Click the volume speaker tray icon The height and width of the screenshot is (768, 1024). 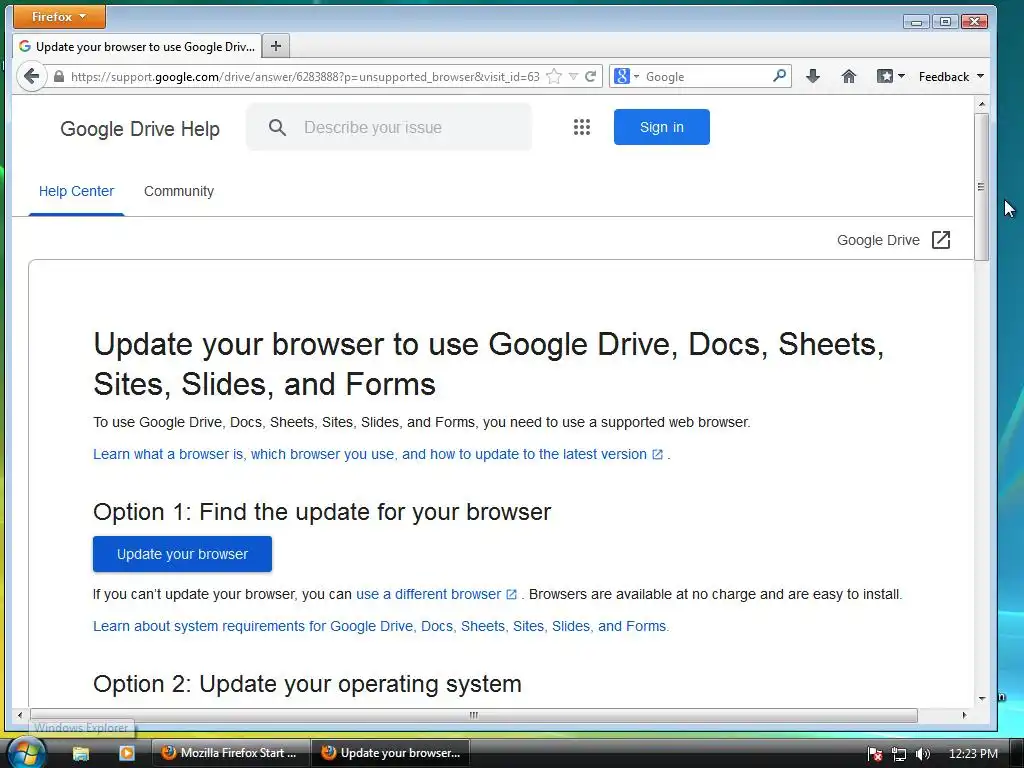(x=922, y=754)
